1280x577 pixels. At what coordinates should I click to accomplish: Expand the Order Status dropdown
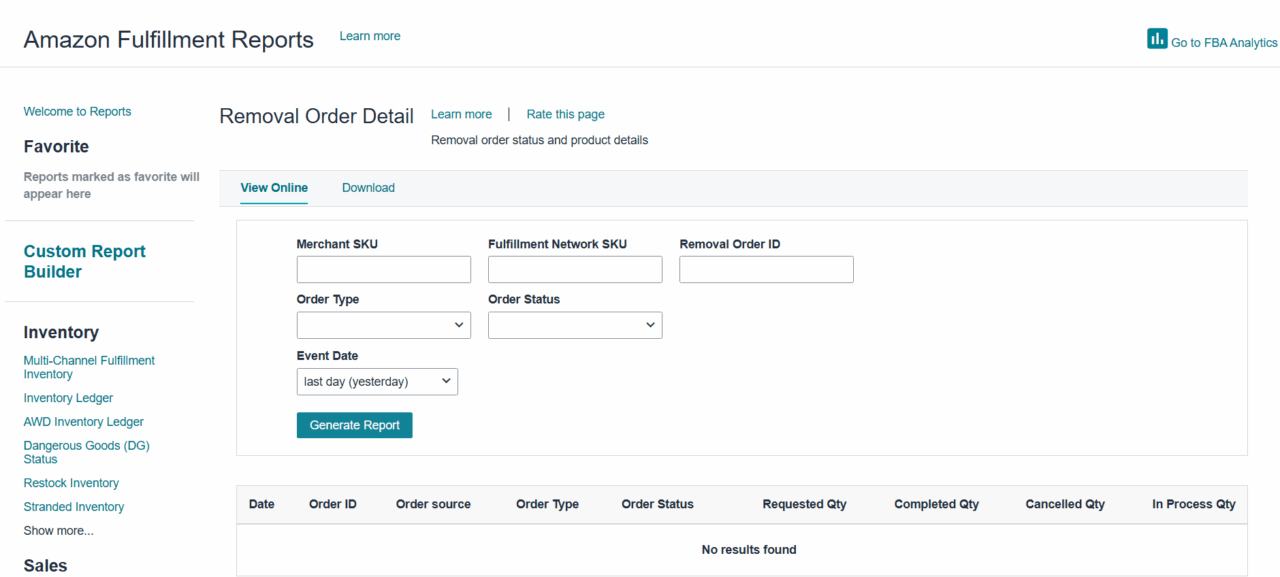click(x=575, y=325)
